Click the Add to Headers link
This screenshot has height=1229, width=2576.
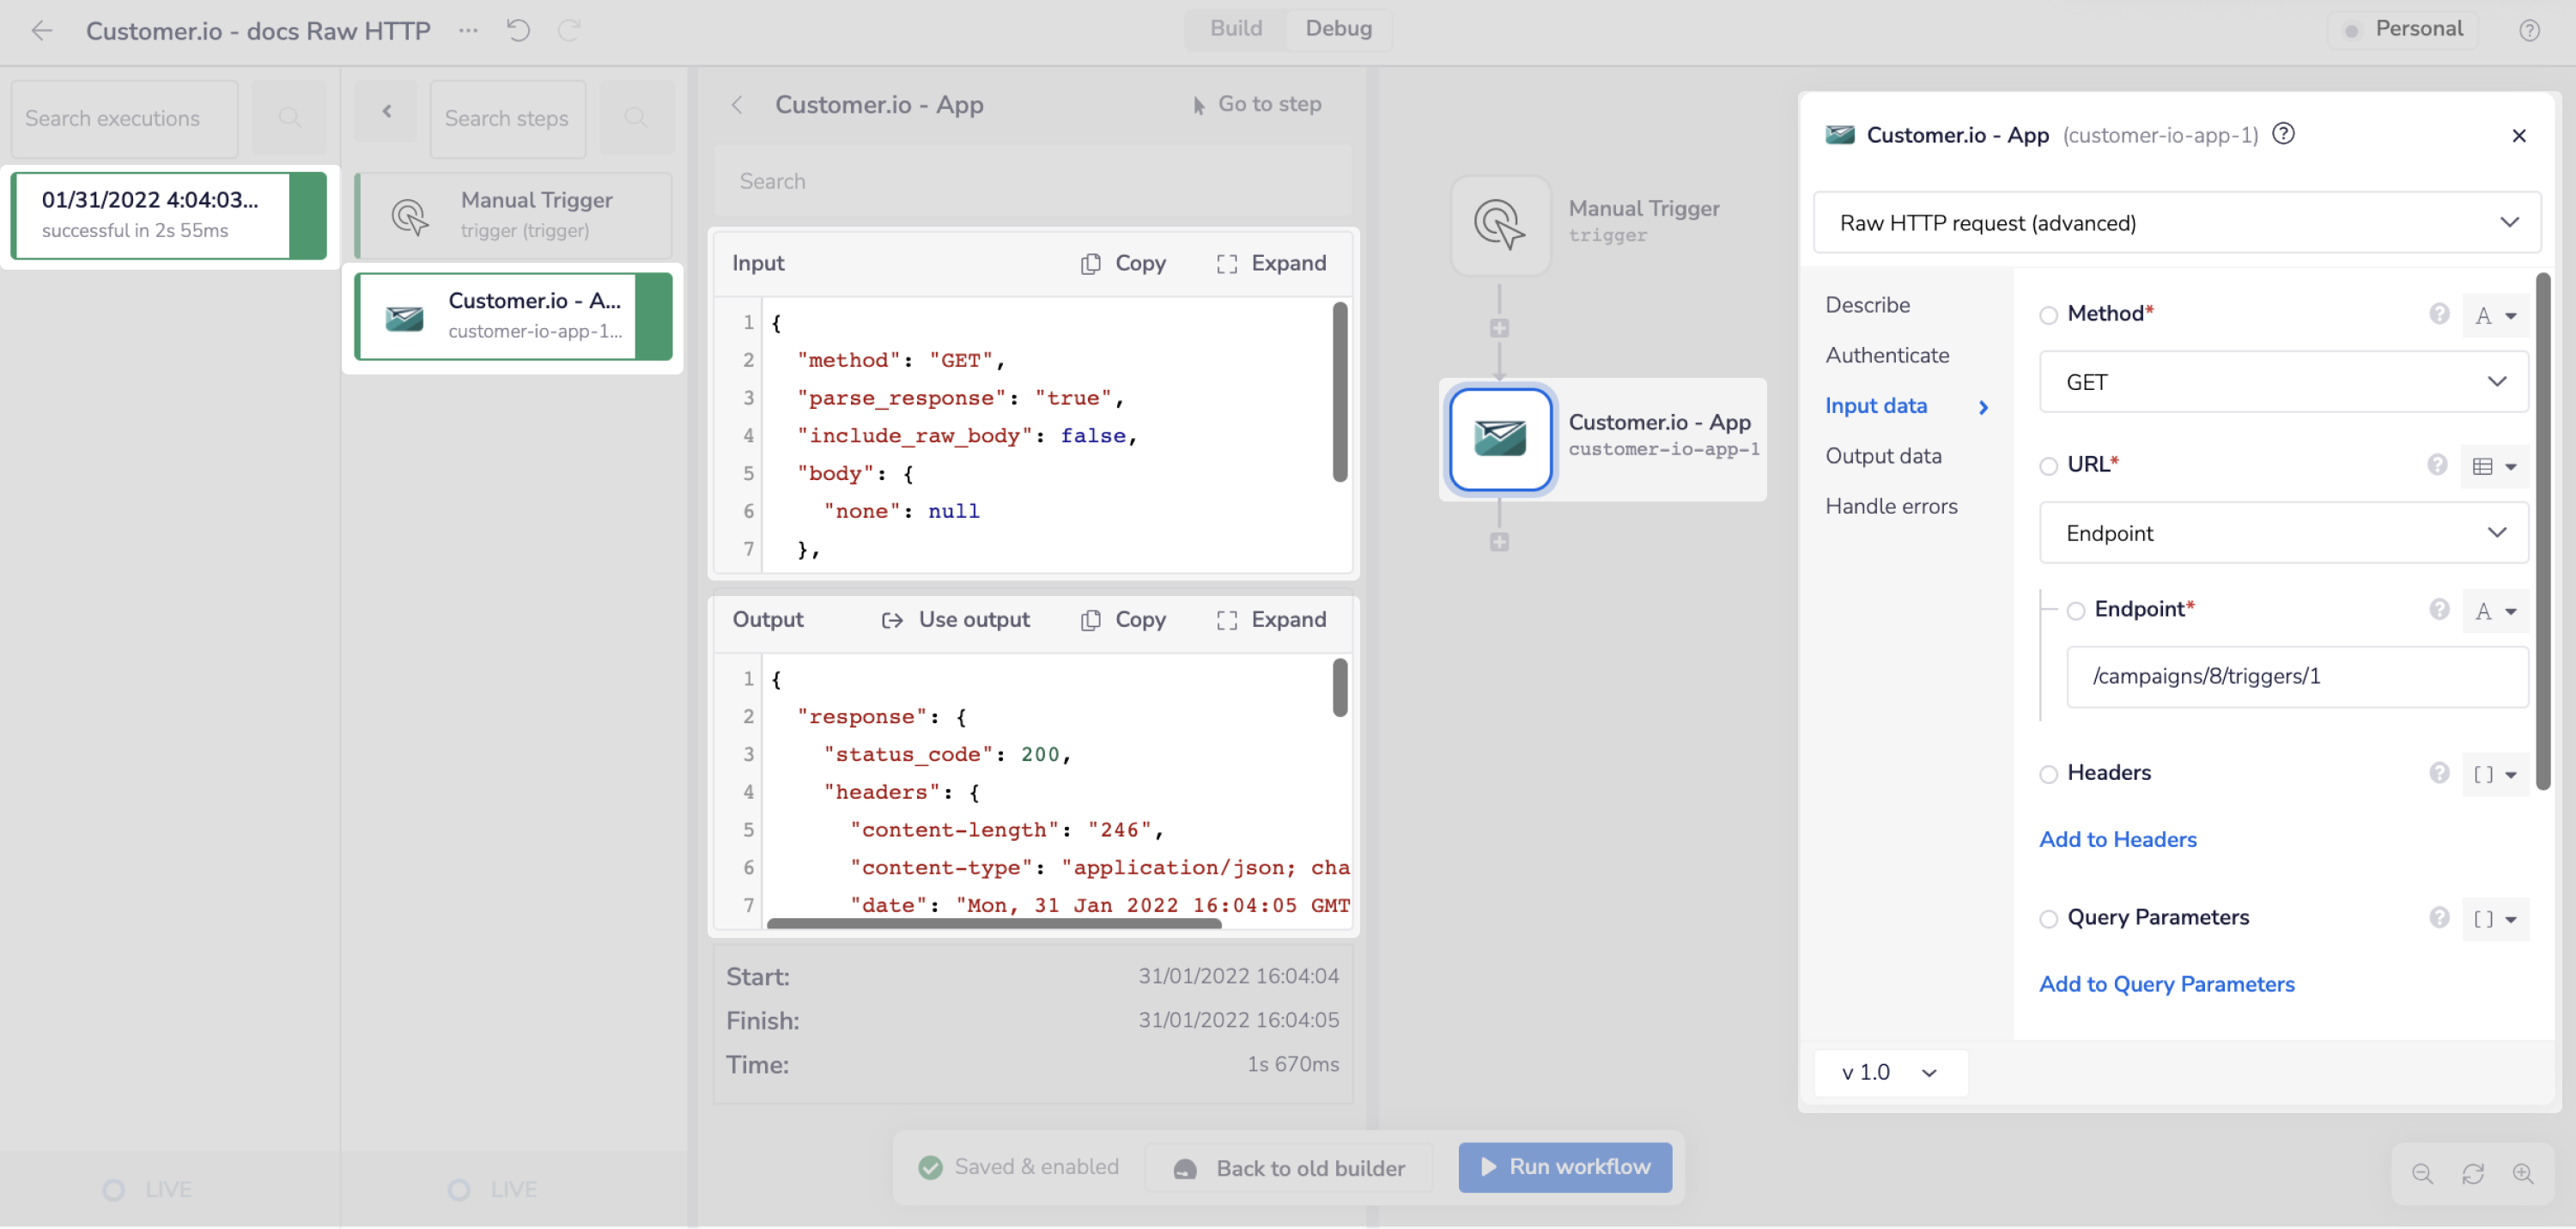2118,840
